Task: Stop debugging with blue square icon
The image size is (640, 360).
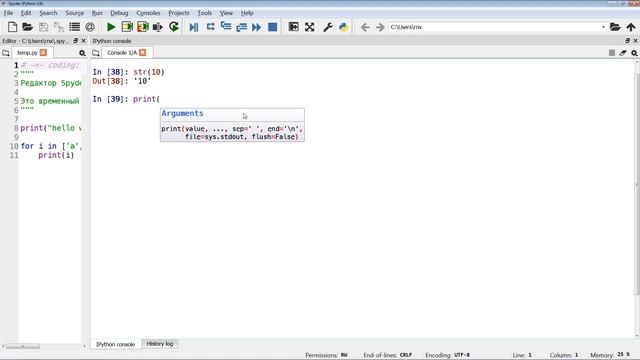Action: click(x=272, y=27)
